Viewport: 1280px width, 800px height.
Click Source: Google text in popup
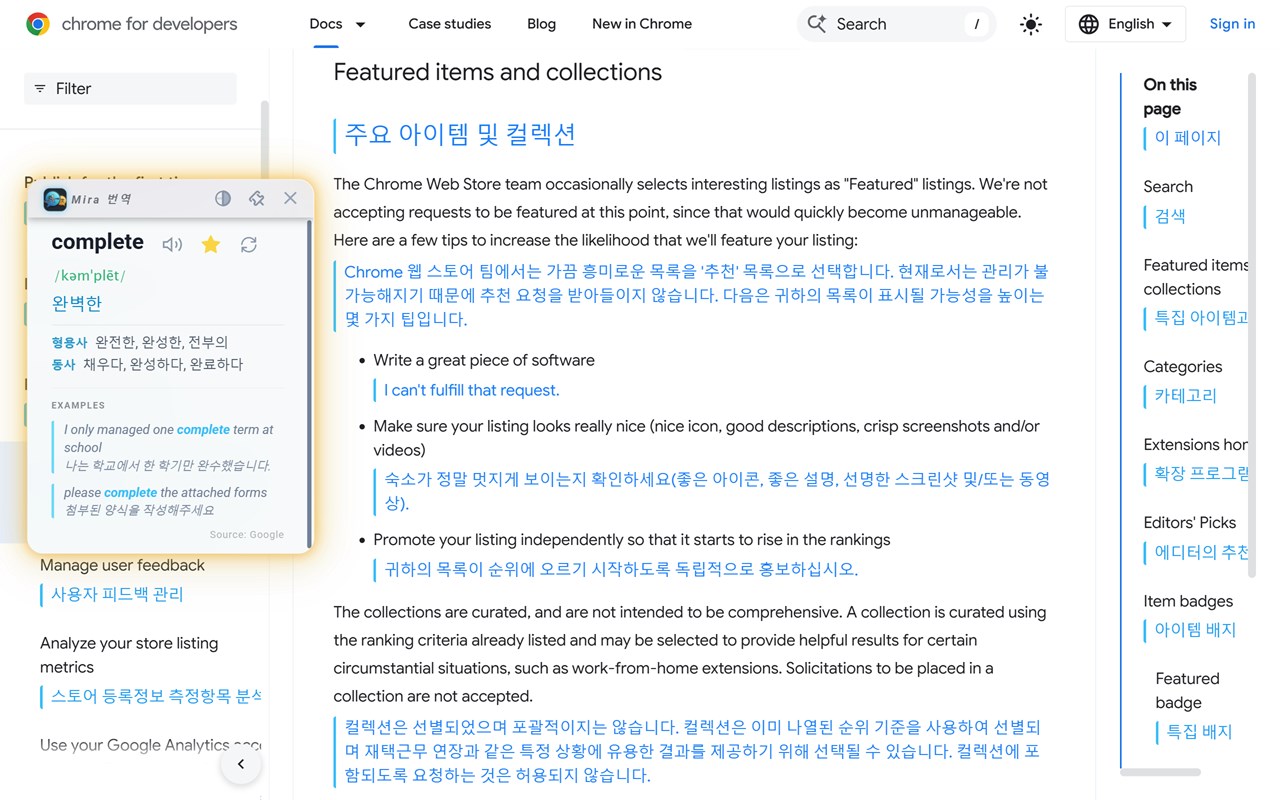(x=247, y=535)
